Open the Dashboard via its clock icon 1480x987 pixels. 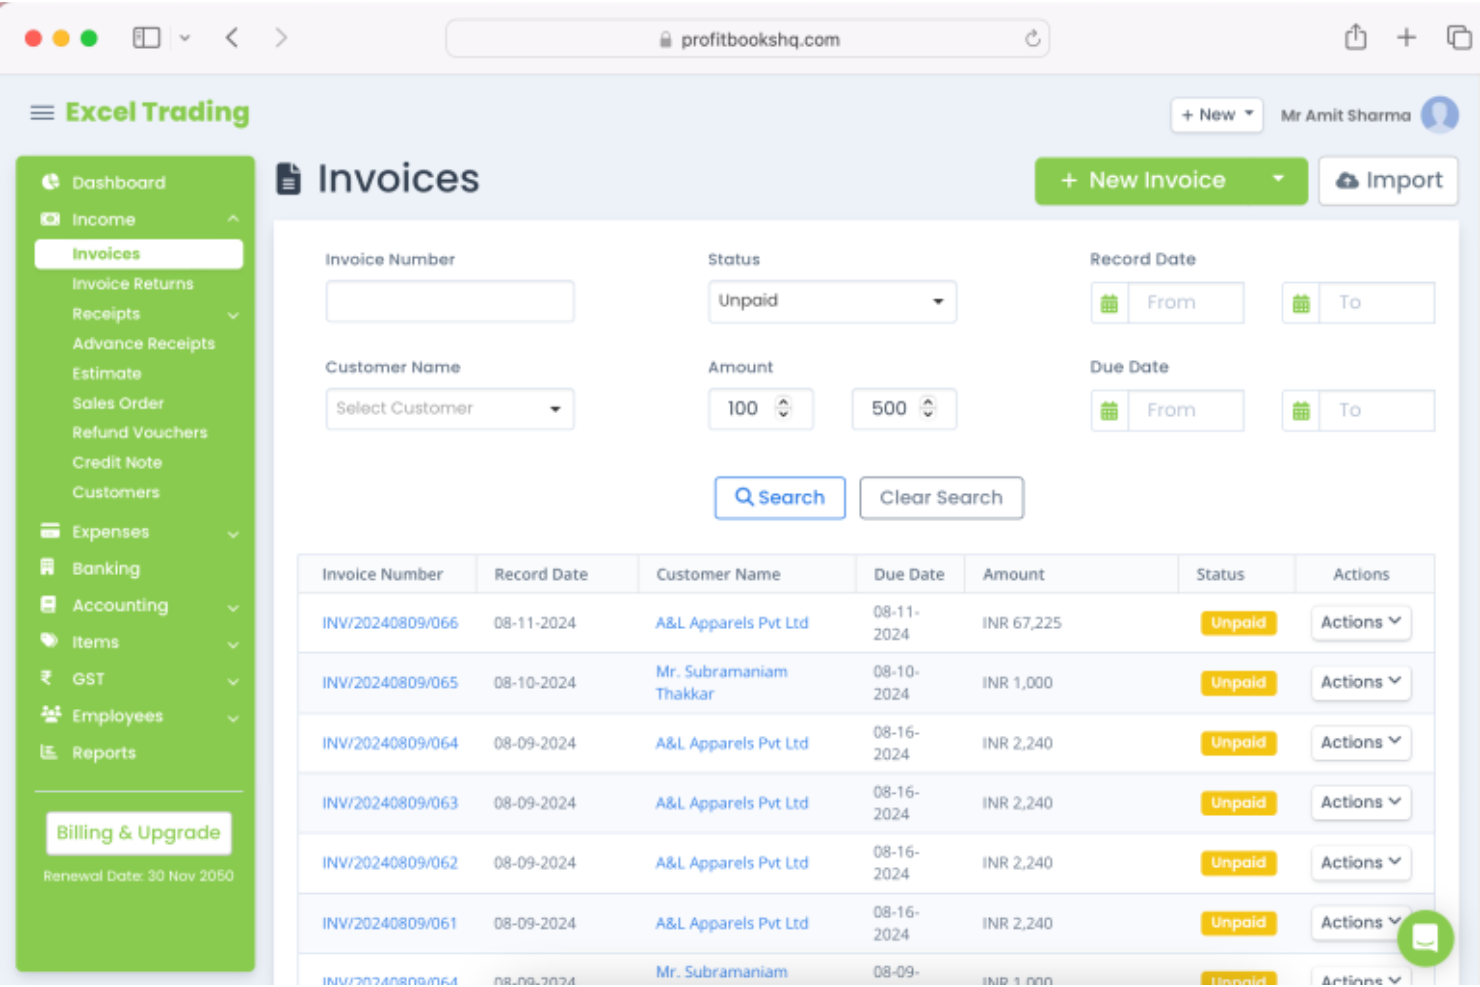pos(50,182)
